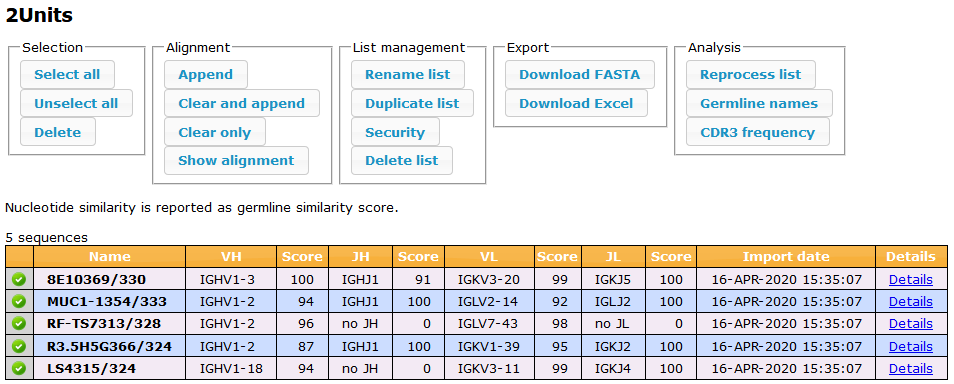This screenshot has width=954, height=384.
Task: Delete the selected sequences
Action: point(58,132)
